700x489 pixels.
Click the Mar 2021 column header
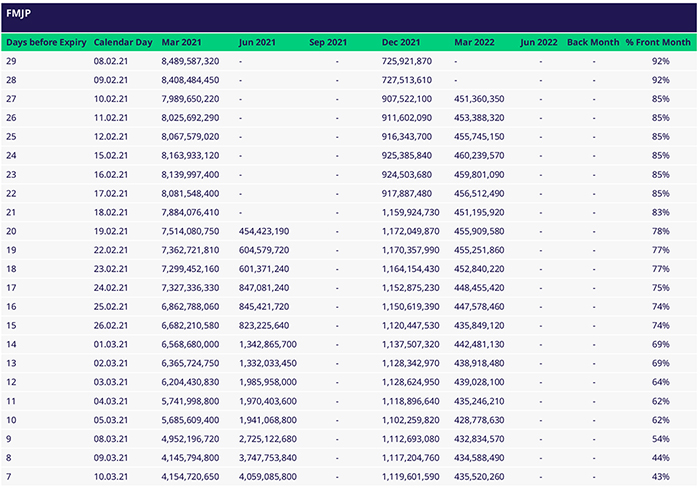(181, 43)
